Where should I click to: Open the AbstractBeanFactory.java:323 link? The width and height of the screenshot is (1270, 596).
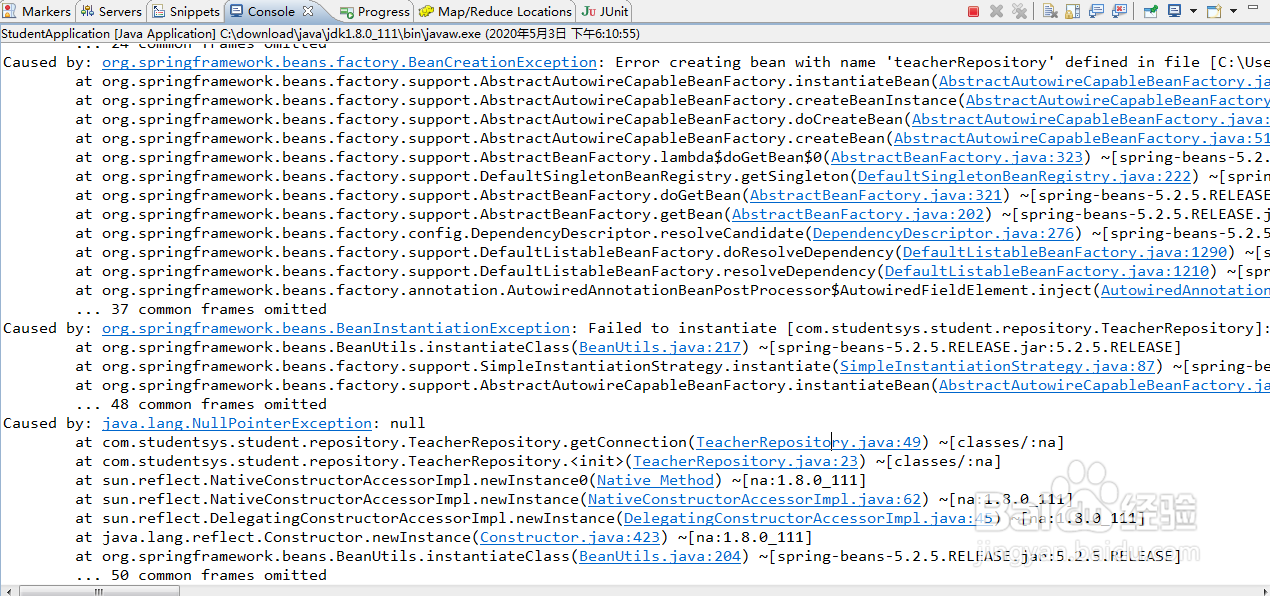tap(957, 157)
